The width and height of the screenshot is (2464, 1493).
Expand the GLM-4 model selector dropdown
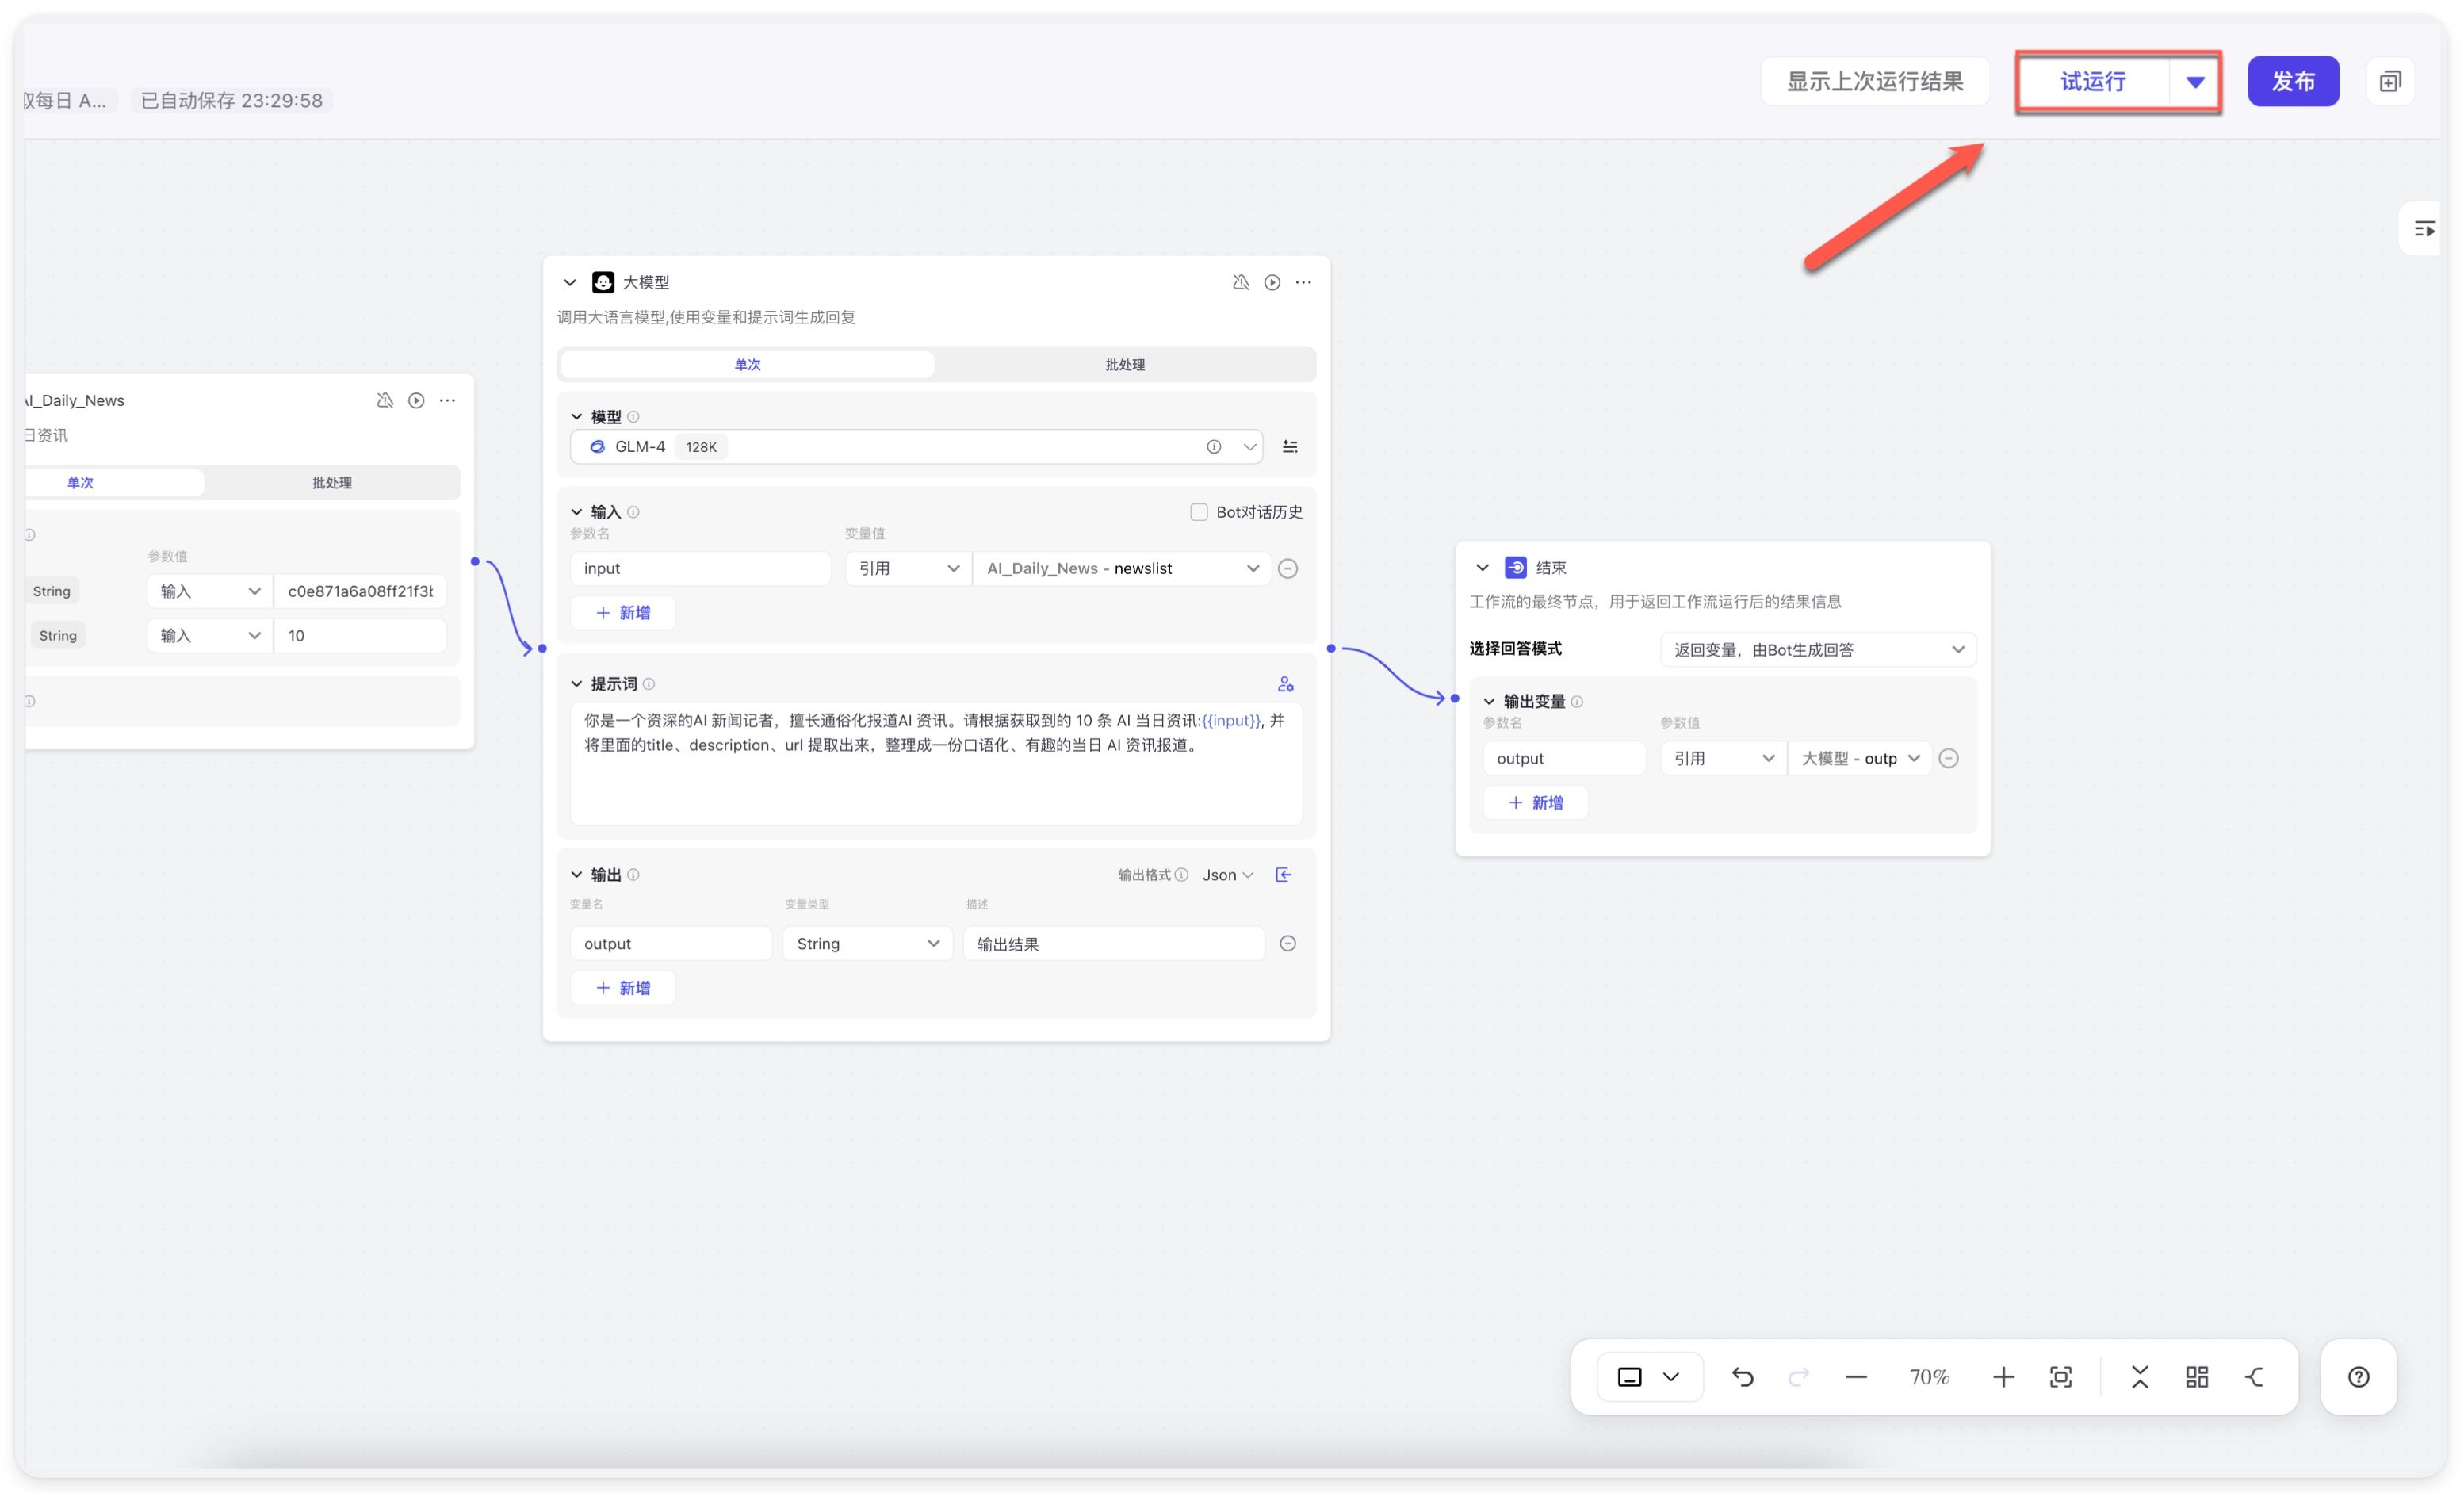[1248, 446]
